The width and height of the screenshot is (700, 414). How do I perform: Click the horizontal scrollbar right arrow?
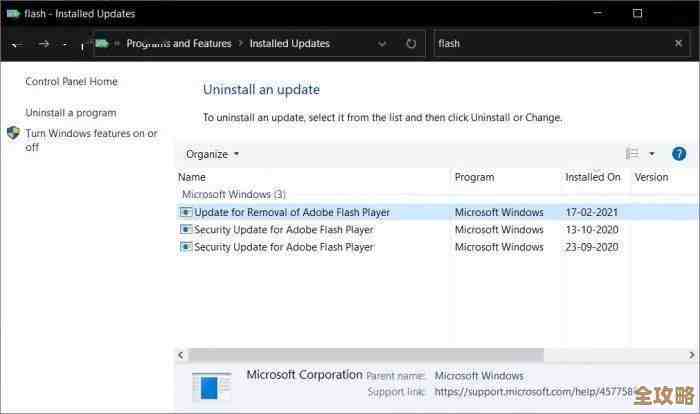(x=692, y=355)
